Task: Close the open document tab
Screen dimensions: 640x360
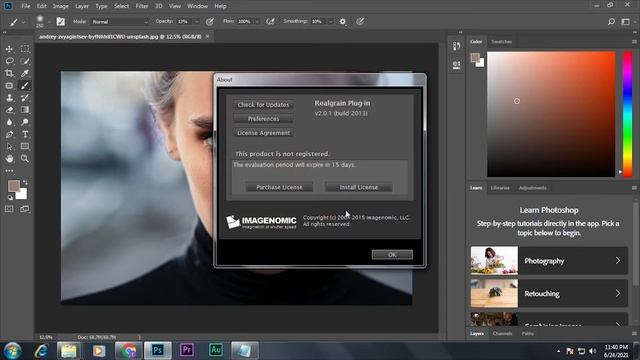Action: tap(207, 36)
